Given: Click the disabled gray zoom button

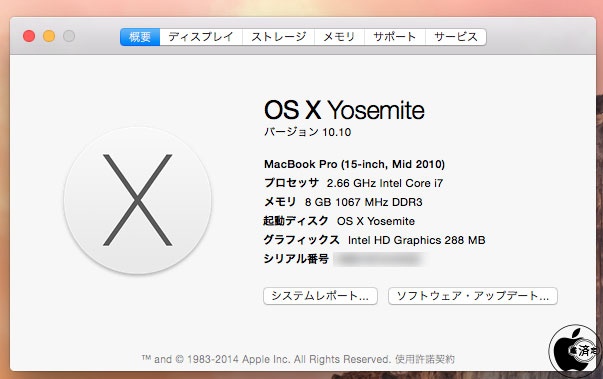Looking at the screenshot, I should pyautogui.click(x=69, y=36).
